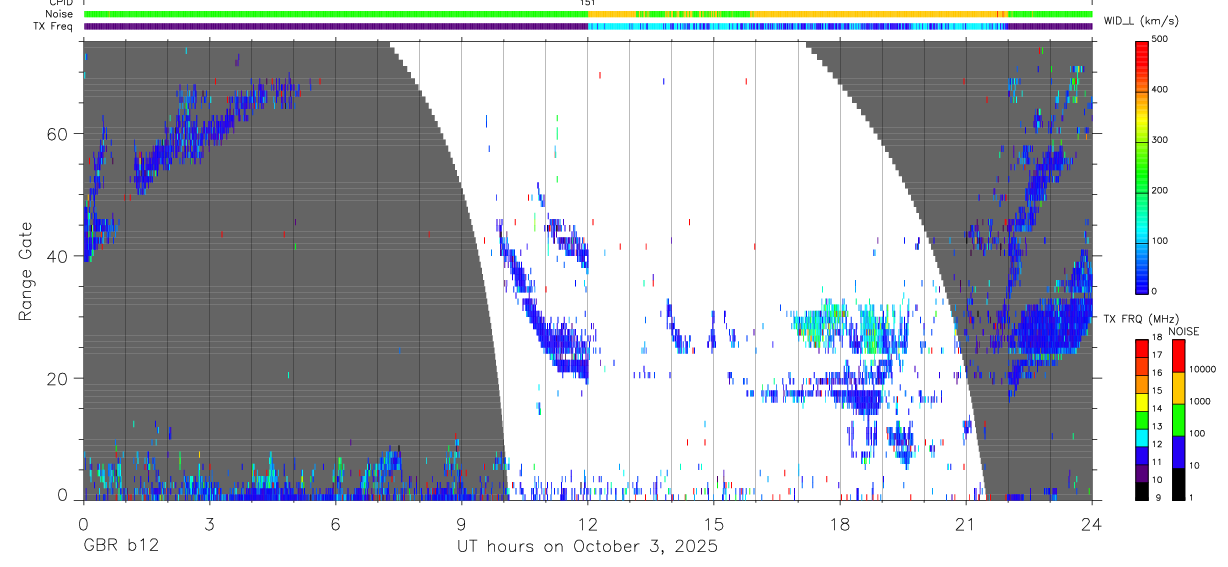
Task: Click the UT hours on October 3, 2025 title
Action: pyautogui.click(x=587, y=547)
